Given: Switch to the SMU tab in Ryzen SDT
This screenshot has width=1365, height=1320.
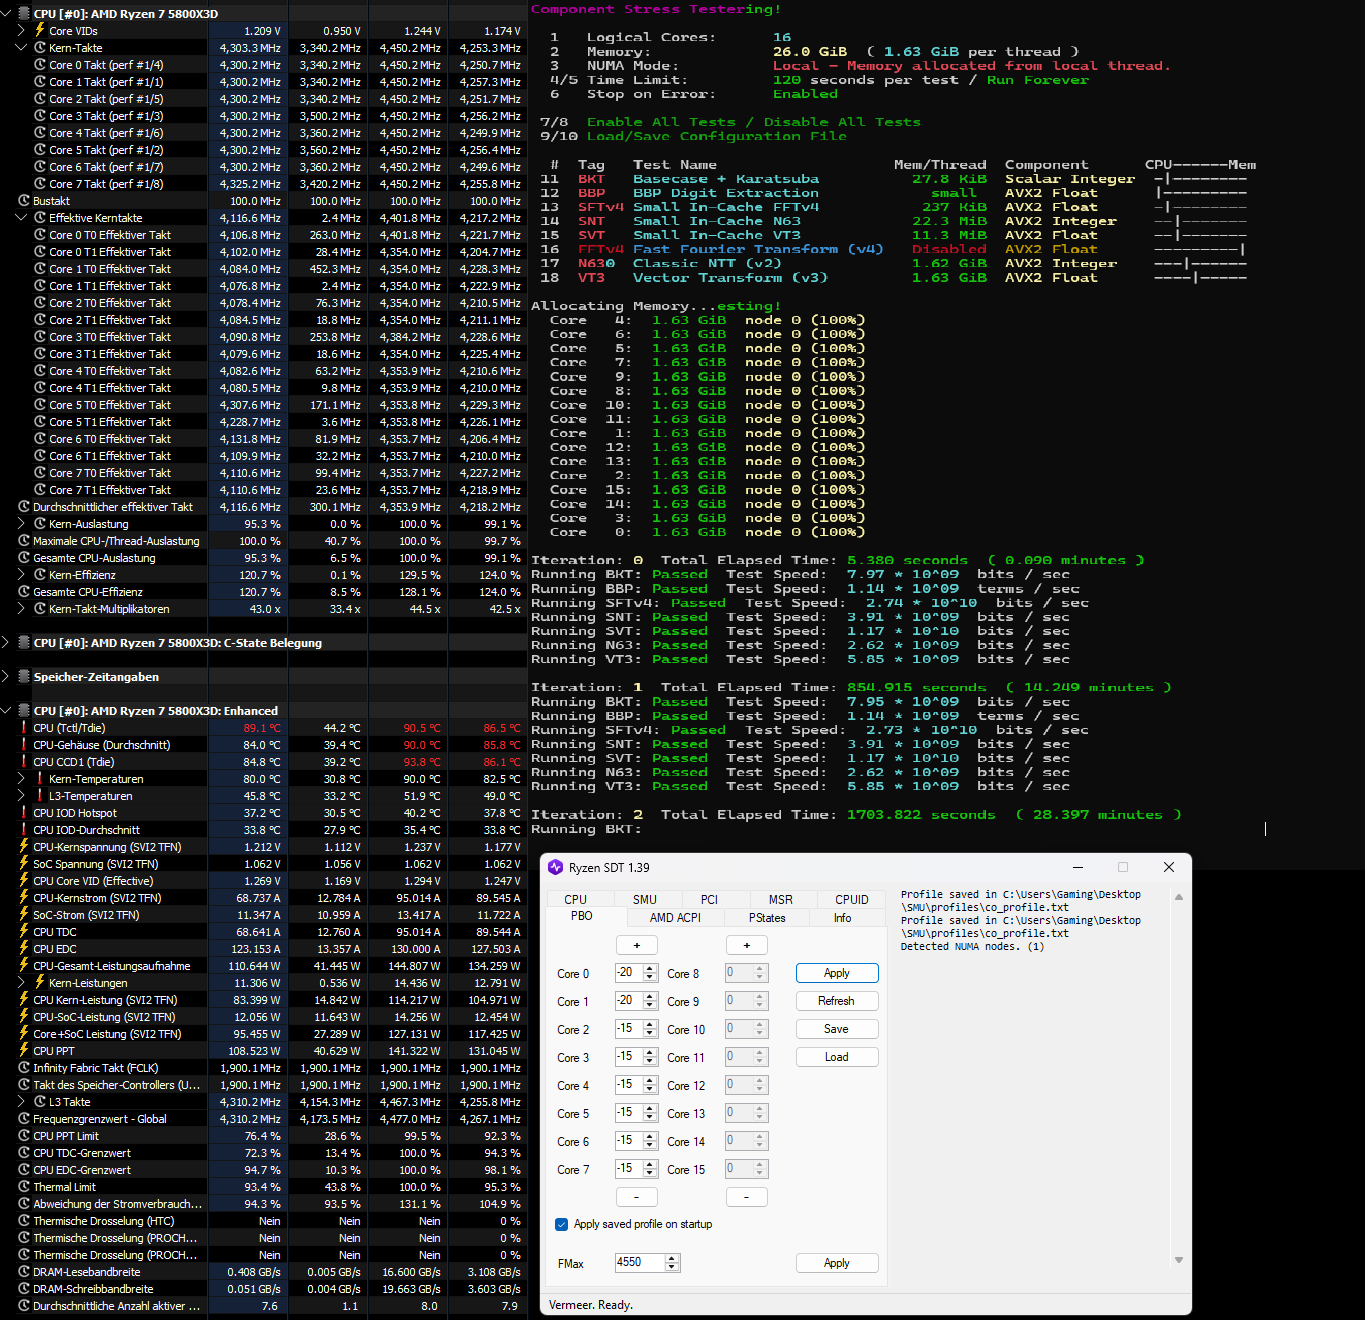Looking at the screenshot, I should pos(645,899).
